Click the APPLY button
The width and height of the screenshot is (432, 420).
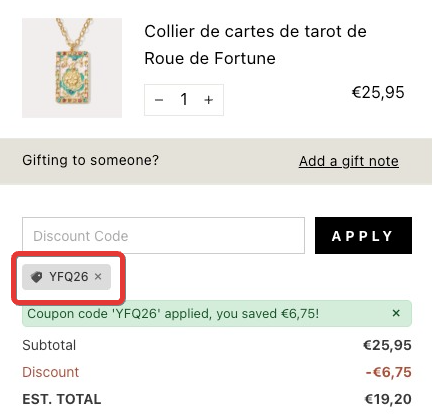pos(363,236)
